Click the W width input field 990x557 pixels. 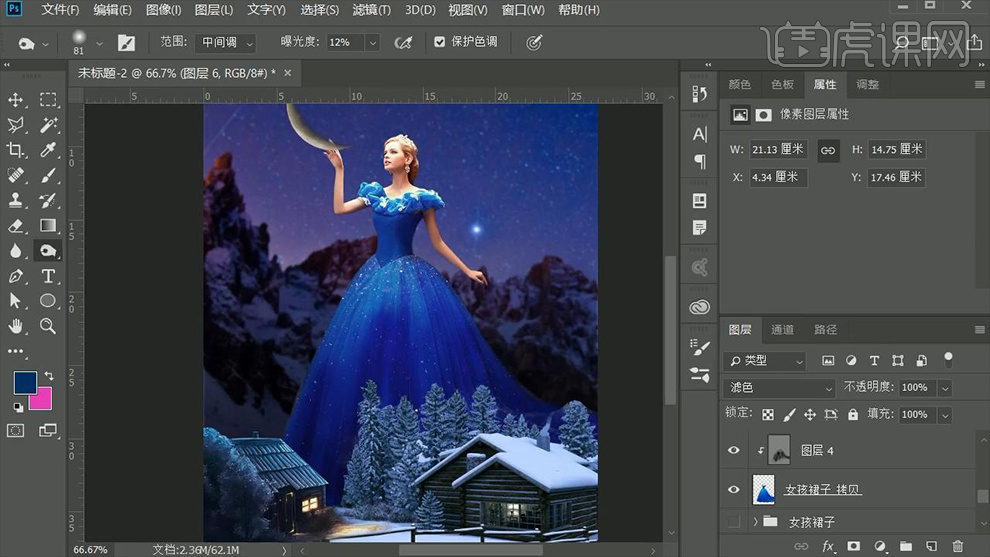(x=778, y=149)
